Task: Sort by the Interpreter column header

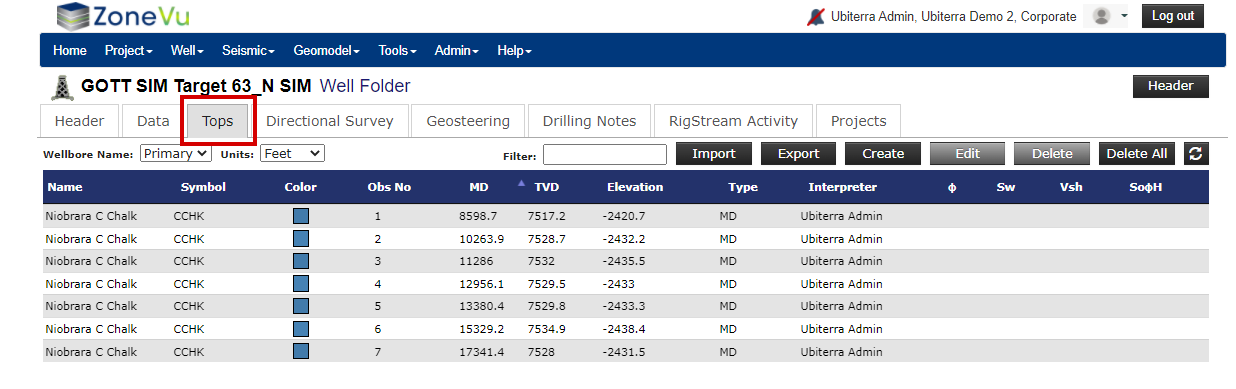Action: [x=843, y=187]
